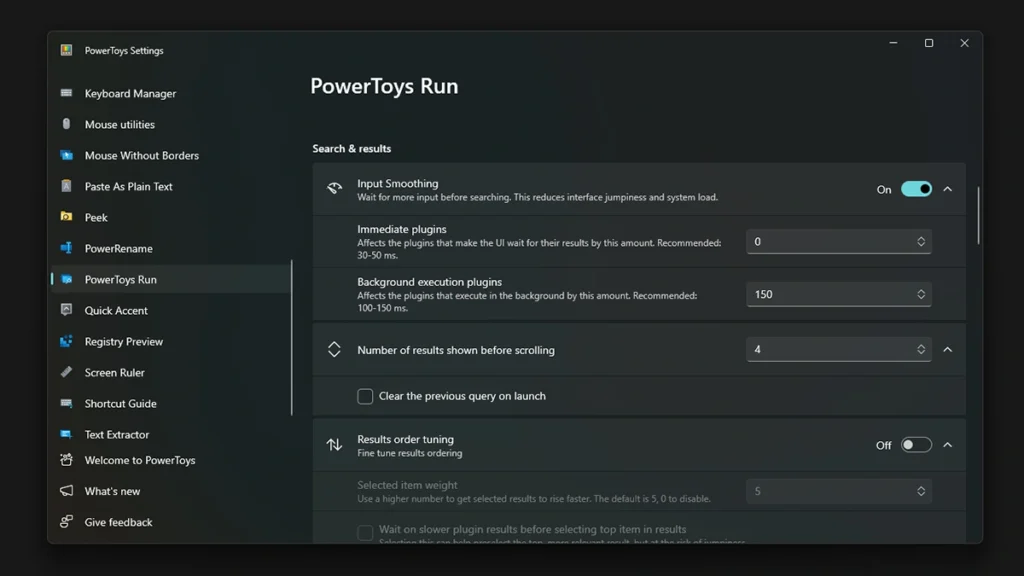The height and width of the screenshot is (576, 1024).
Task: Collapse the Input Smoothing section chevron
Action: pyautogui.click(x=948, y=189)
